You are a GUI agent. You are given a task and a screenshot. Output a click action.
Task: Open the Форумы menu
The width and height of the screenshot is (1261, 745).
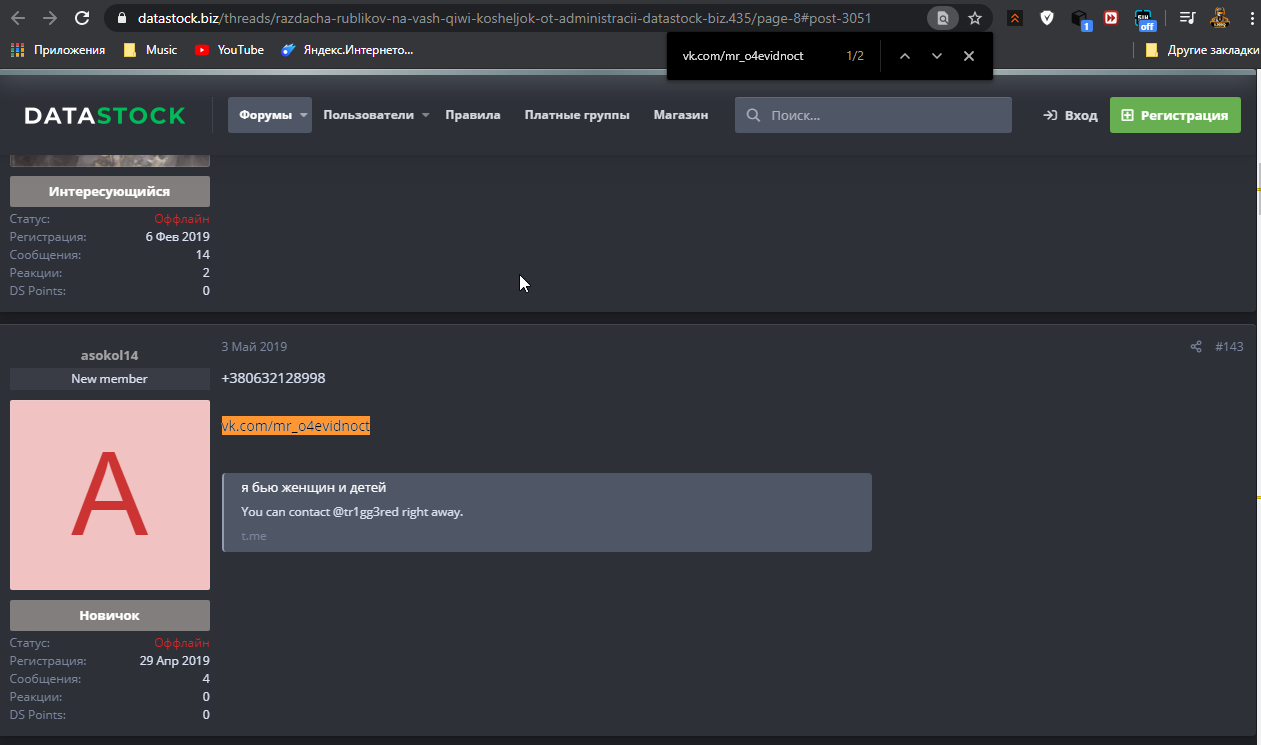pyautogui.click(x=265, y=115)
